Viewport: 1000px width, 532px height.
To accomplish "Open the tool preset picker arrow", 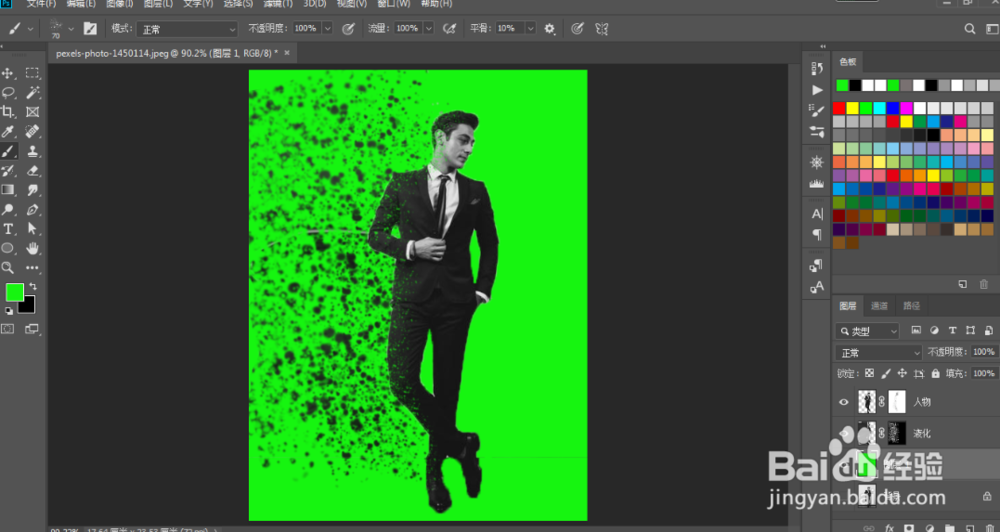I will click(x=30, y=29).
